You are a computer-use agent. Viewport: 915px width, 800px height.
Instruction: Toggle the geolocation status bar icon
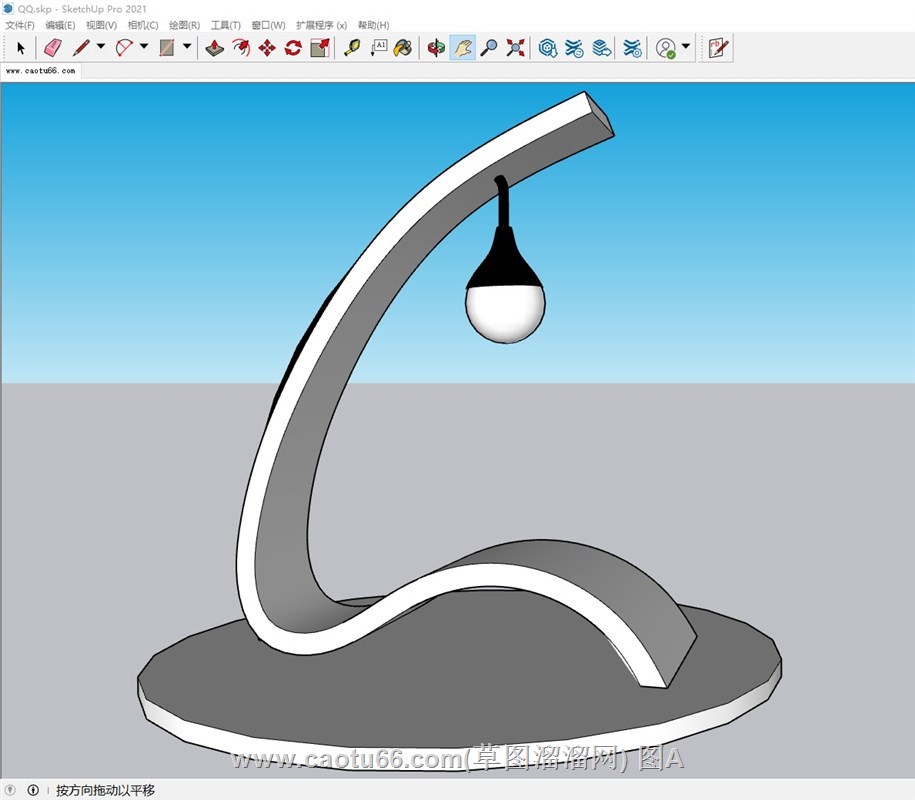10,790
